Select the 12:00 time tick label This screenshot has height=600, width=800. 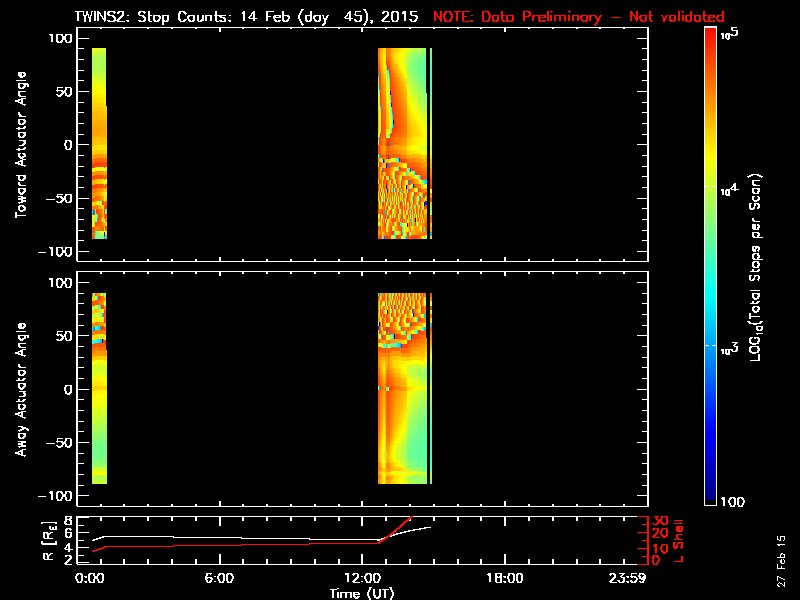coord(362,578)
